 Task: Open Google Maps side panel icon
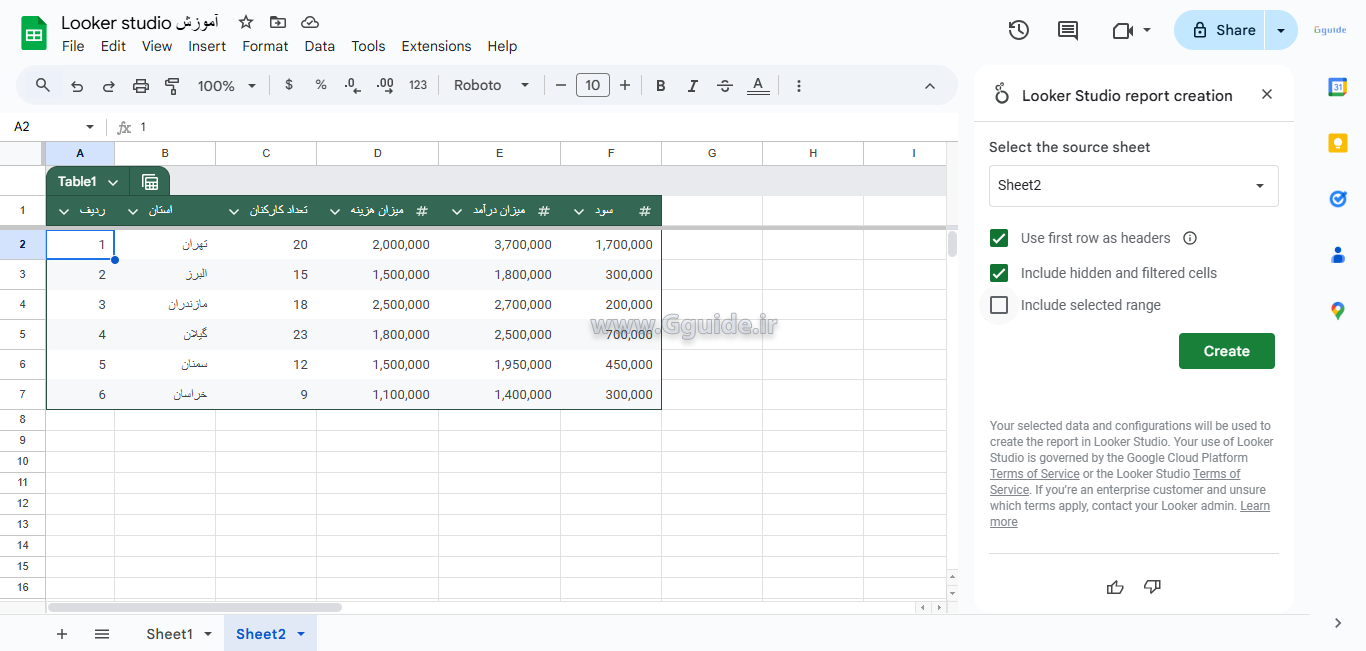pos(1337,311)
